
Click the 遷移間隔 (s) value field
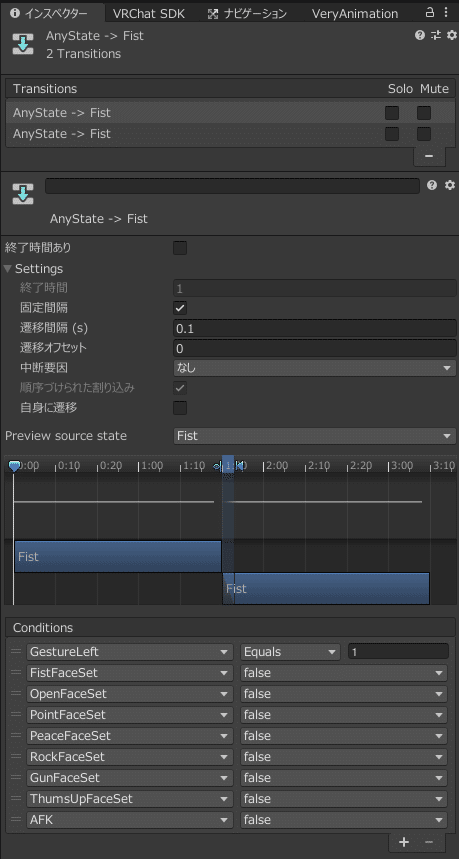315,328
